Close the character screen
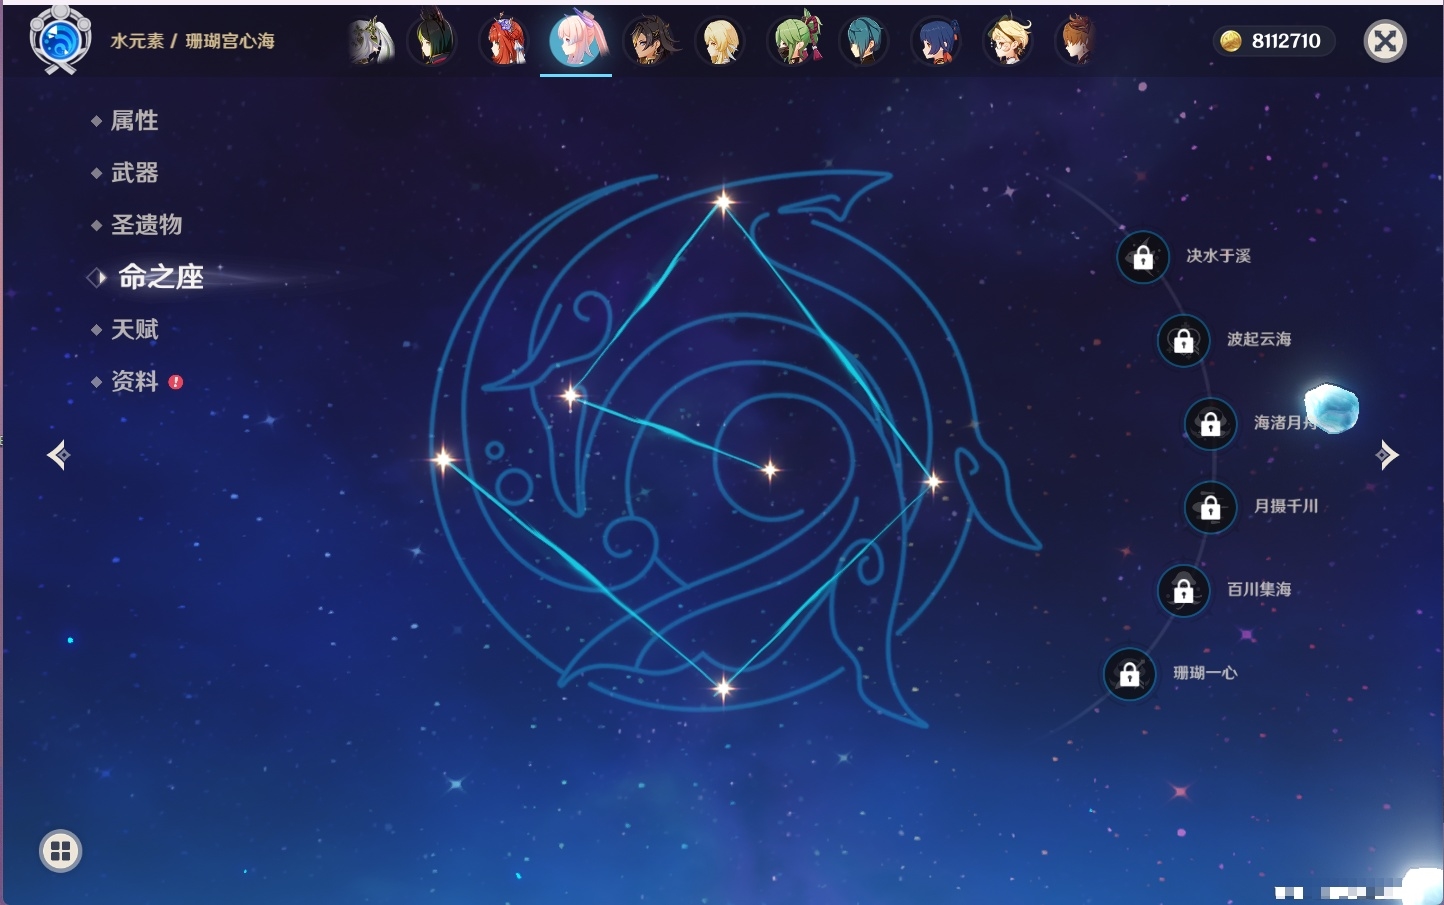The image size is (1444, 905). coord(1385,41)
